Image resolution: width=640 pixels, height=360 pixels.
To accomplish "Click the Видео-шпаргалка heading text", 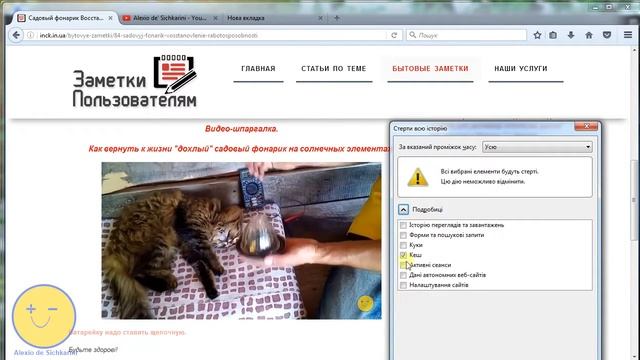I will click(241, 129).
